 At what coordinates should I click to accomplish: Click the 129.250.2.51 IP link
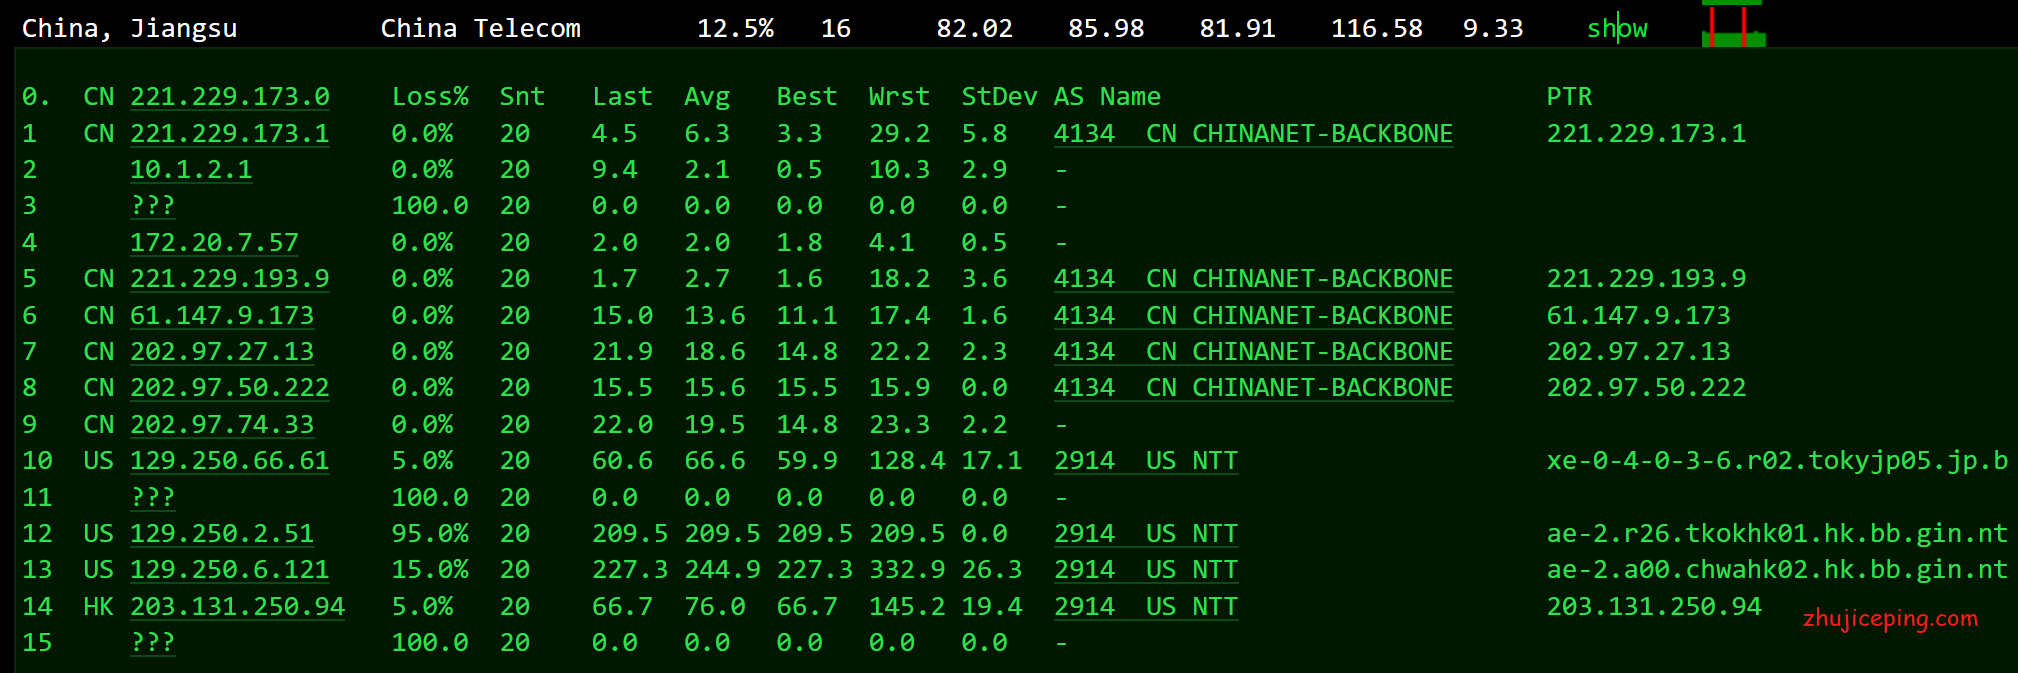pos(221,533)
